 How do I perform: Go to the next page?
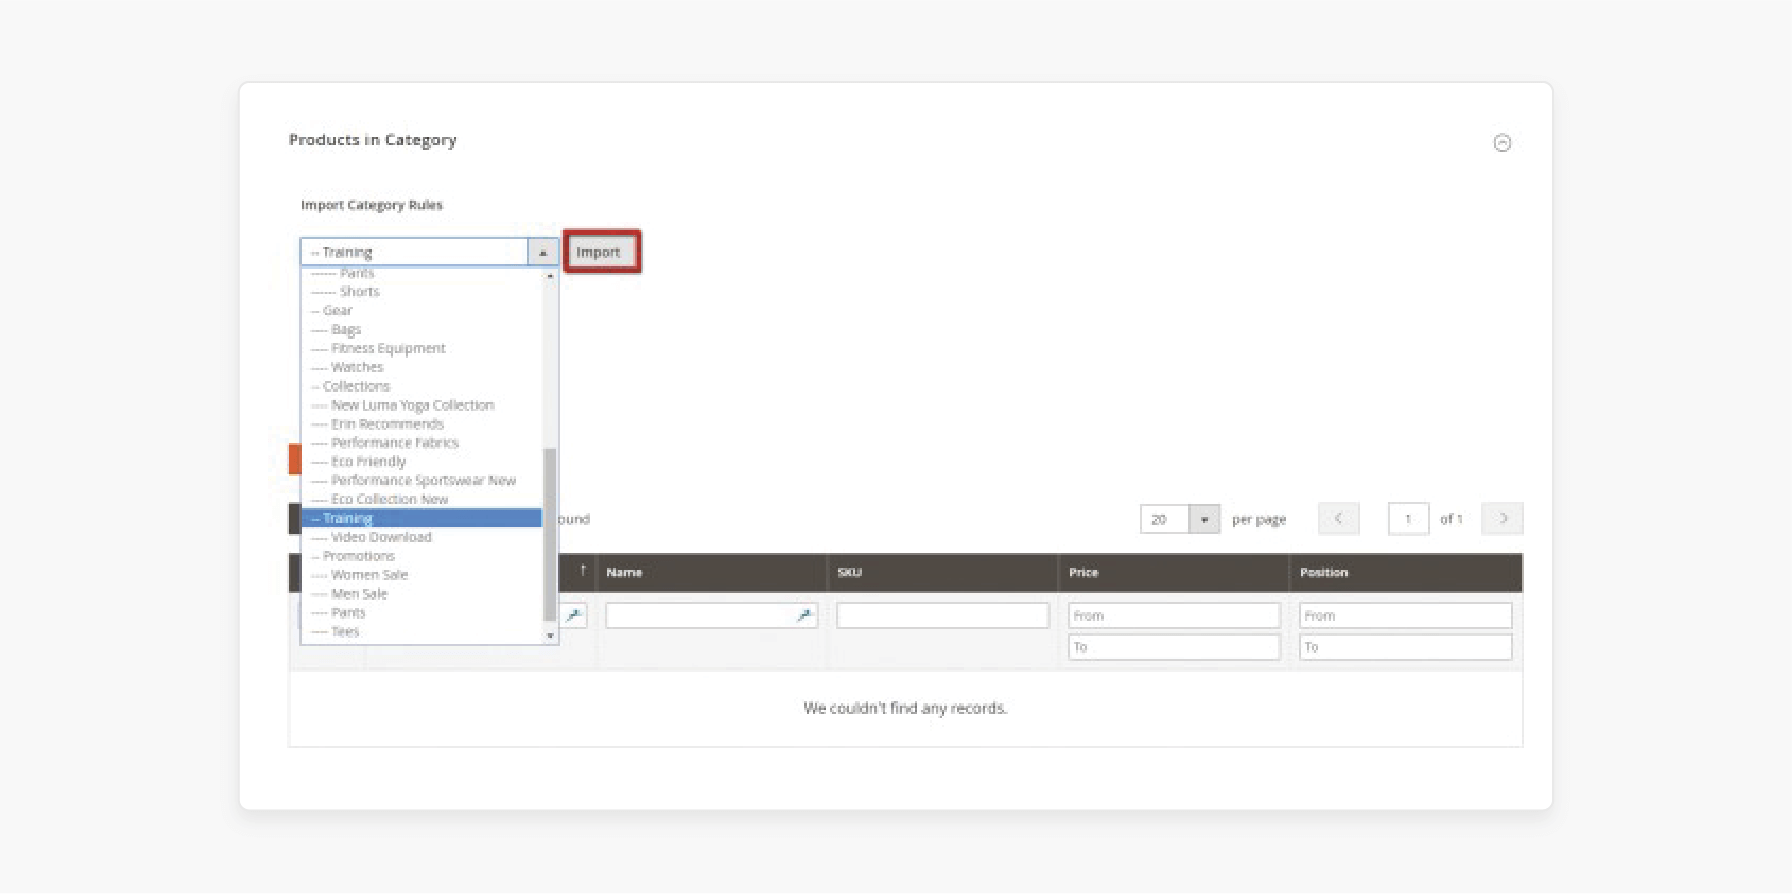tap(1502, 519)
